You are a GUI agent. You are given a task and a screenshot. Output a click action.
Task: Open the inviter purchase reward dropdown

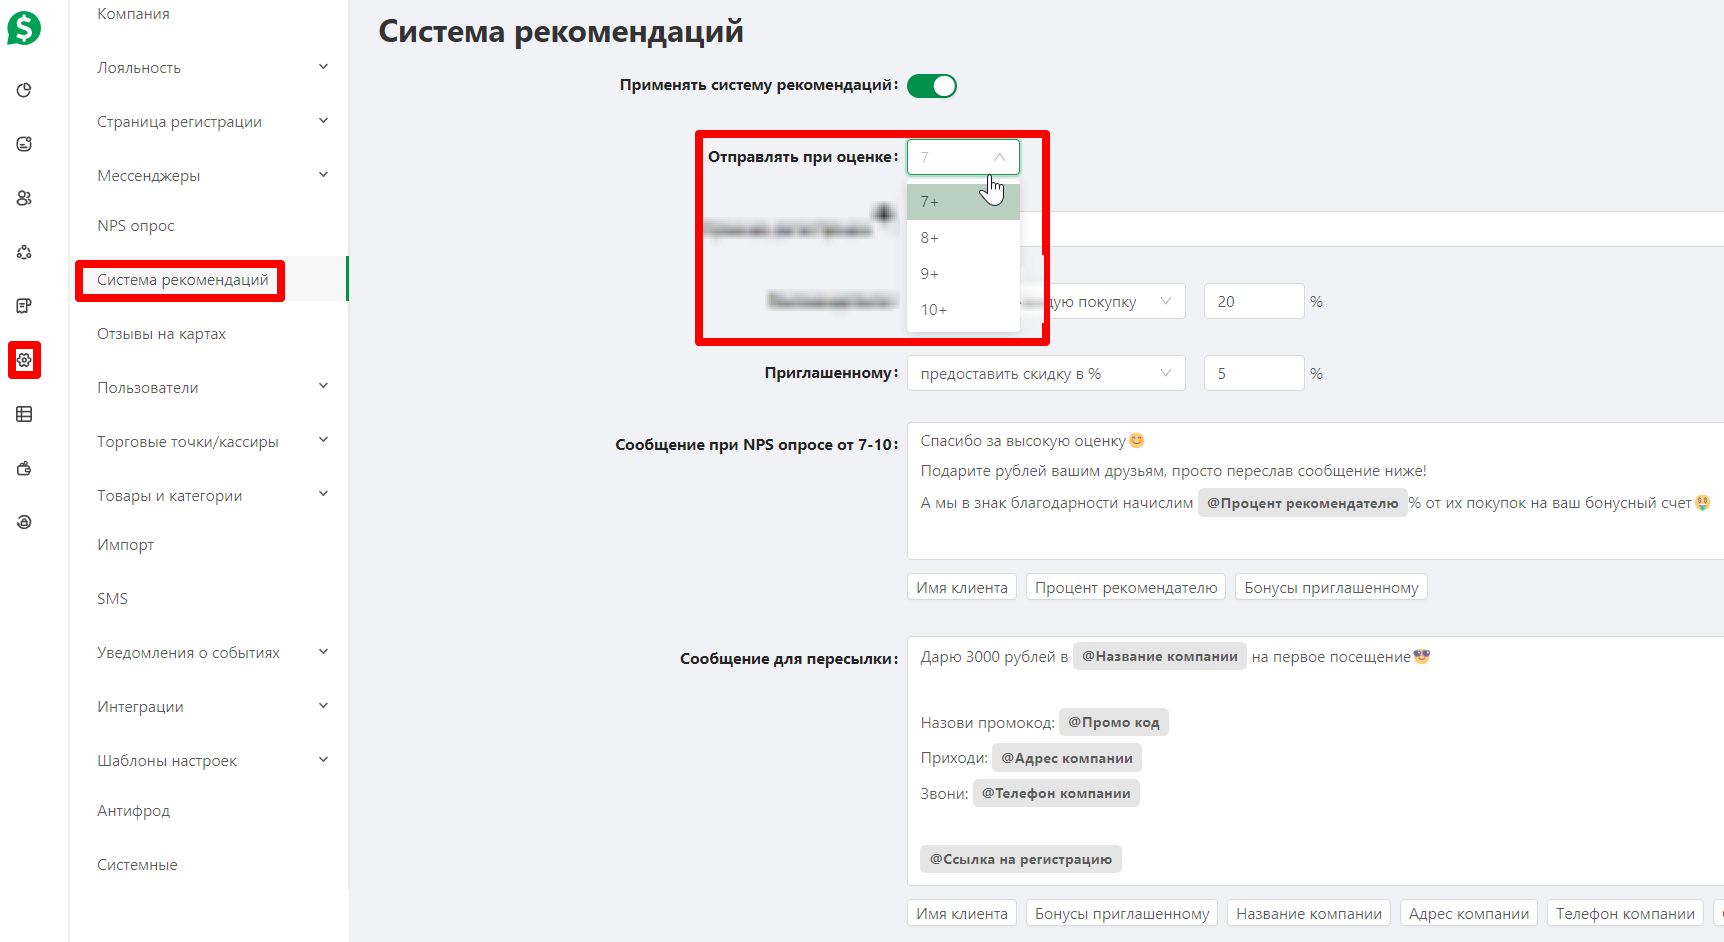[1103, 302]
